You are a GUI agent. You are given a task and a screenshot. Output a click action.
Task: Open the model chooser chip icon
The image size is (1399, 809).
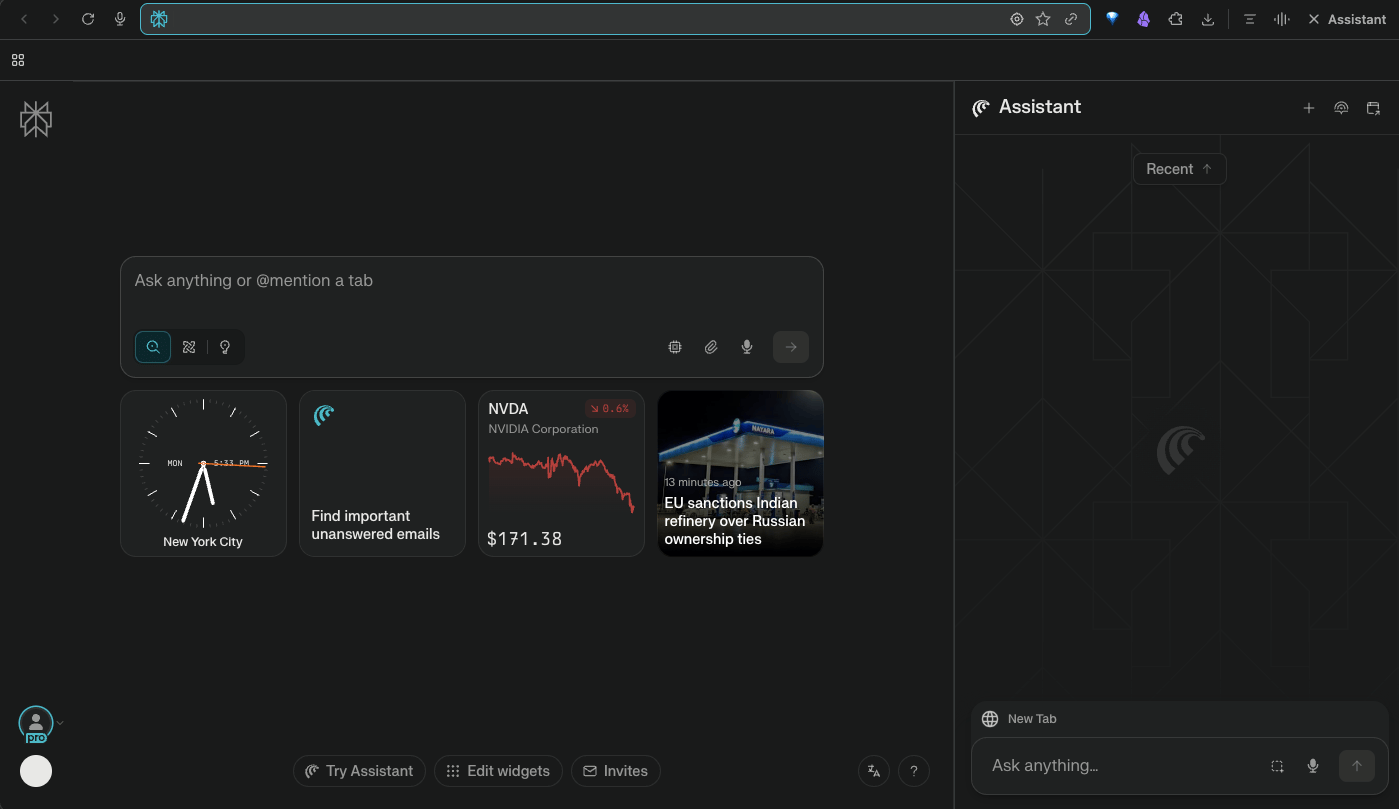tap(675, 347)
